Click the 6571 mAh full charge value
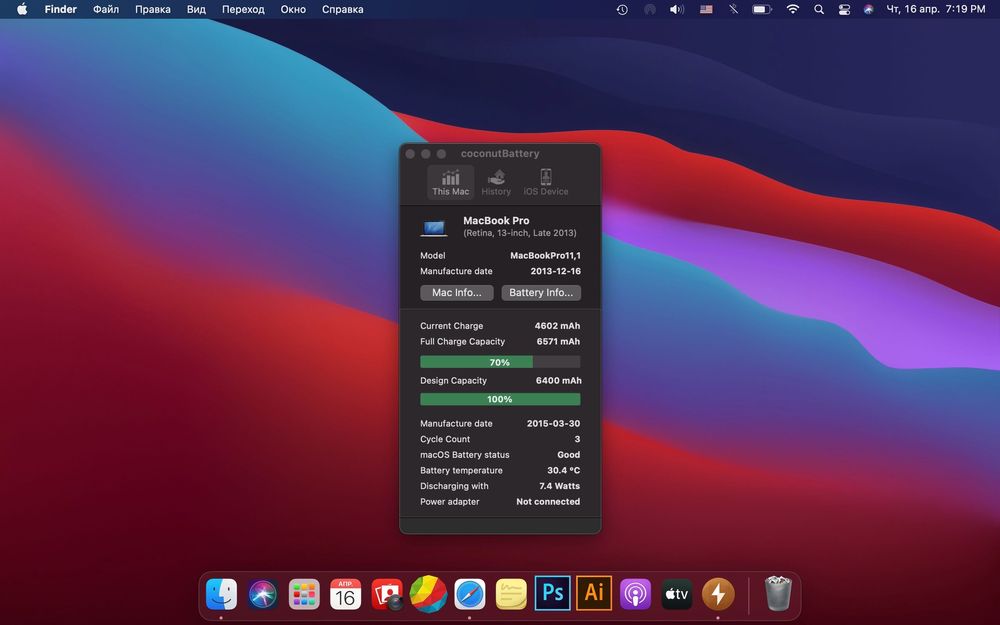This screenshot has width=1000, height=625. pos(558,342)
